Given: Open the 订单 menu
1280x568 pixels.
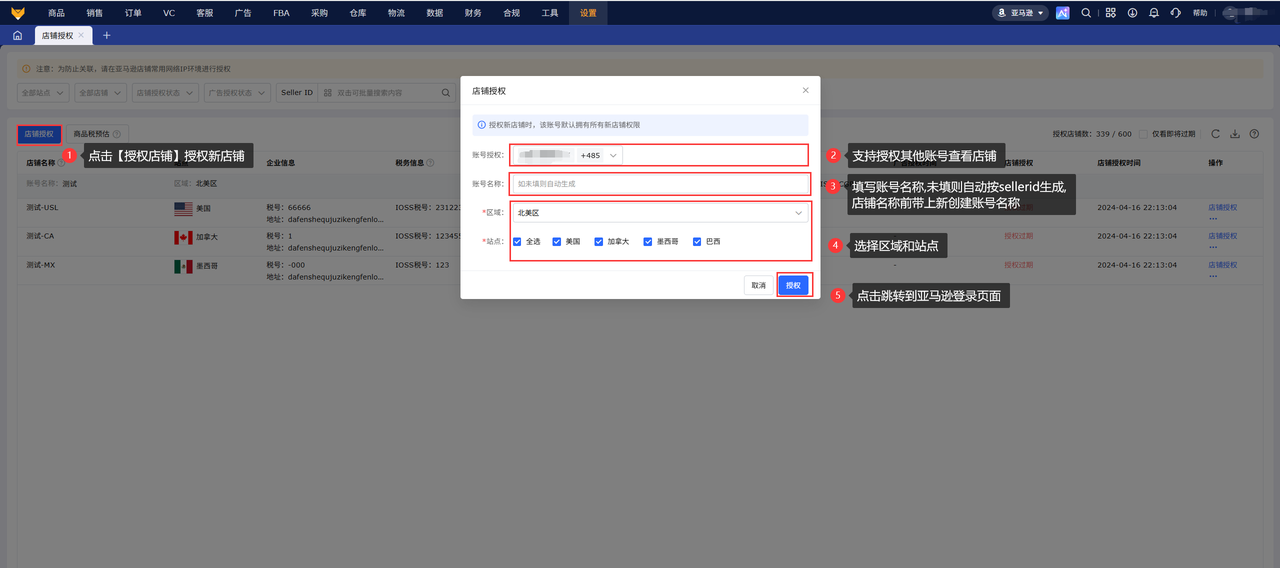Looking at the screenshot, I should (133, 13).
